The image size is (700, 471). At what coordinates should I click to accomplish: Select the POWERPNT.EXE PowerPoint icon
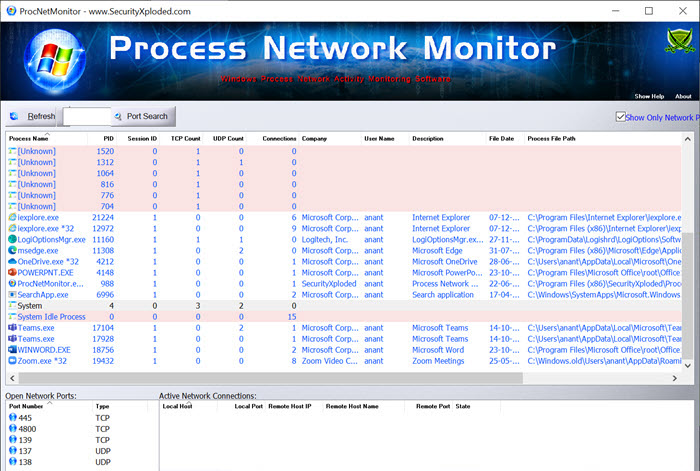coord(12,272)
